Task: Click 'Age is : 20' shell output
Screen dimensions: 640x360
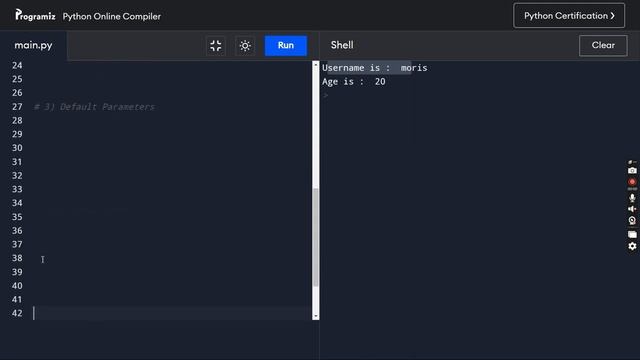Action: [x=353, y=82]
